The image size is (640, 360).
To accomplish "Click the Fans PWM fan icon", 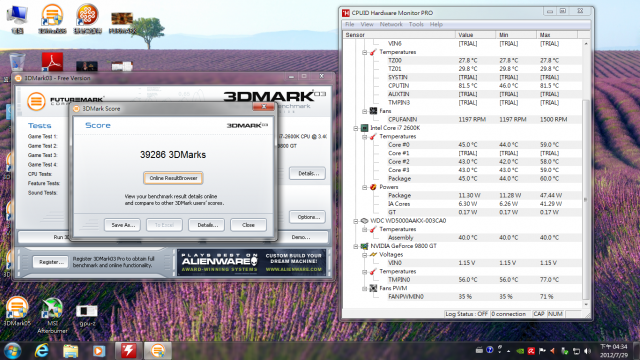I will pos(373,289).
